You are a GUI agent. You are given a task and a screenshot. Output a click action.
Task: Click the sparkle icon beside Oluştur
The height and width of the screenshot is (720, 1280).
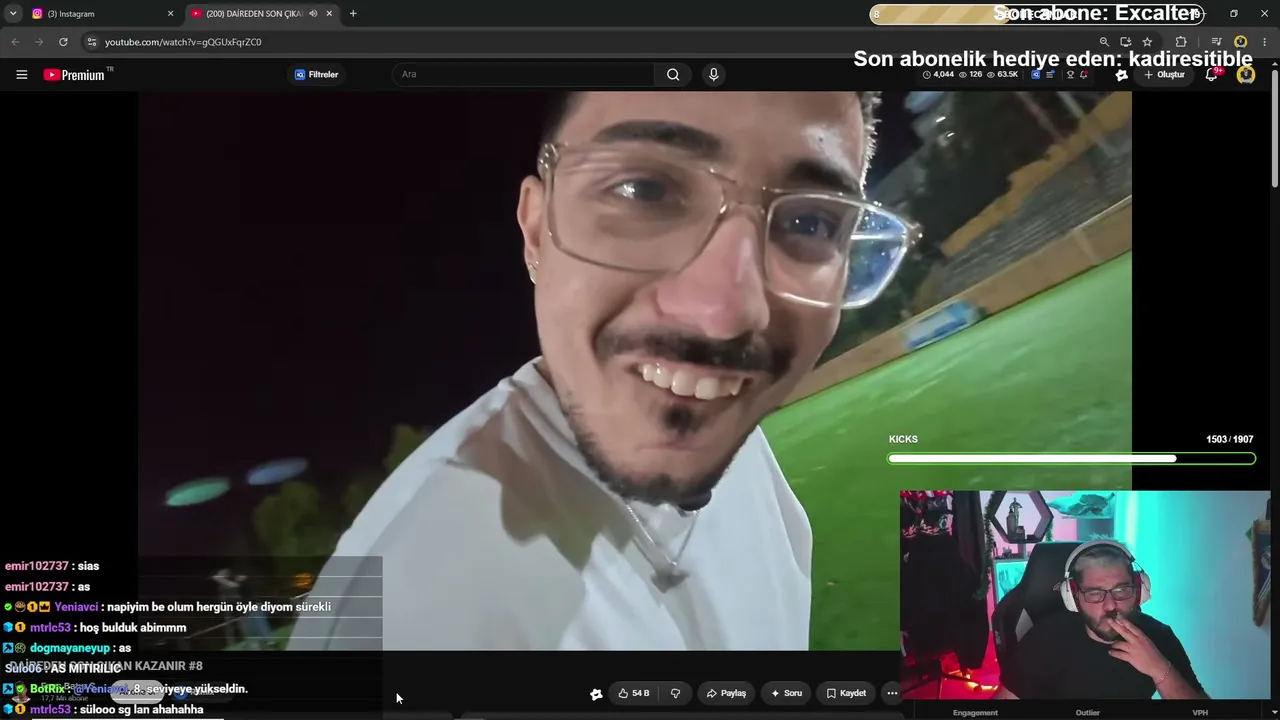click(x=1122, y=75)
